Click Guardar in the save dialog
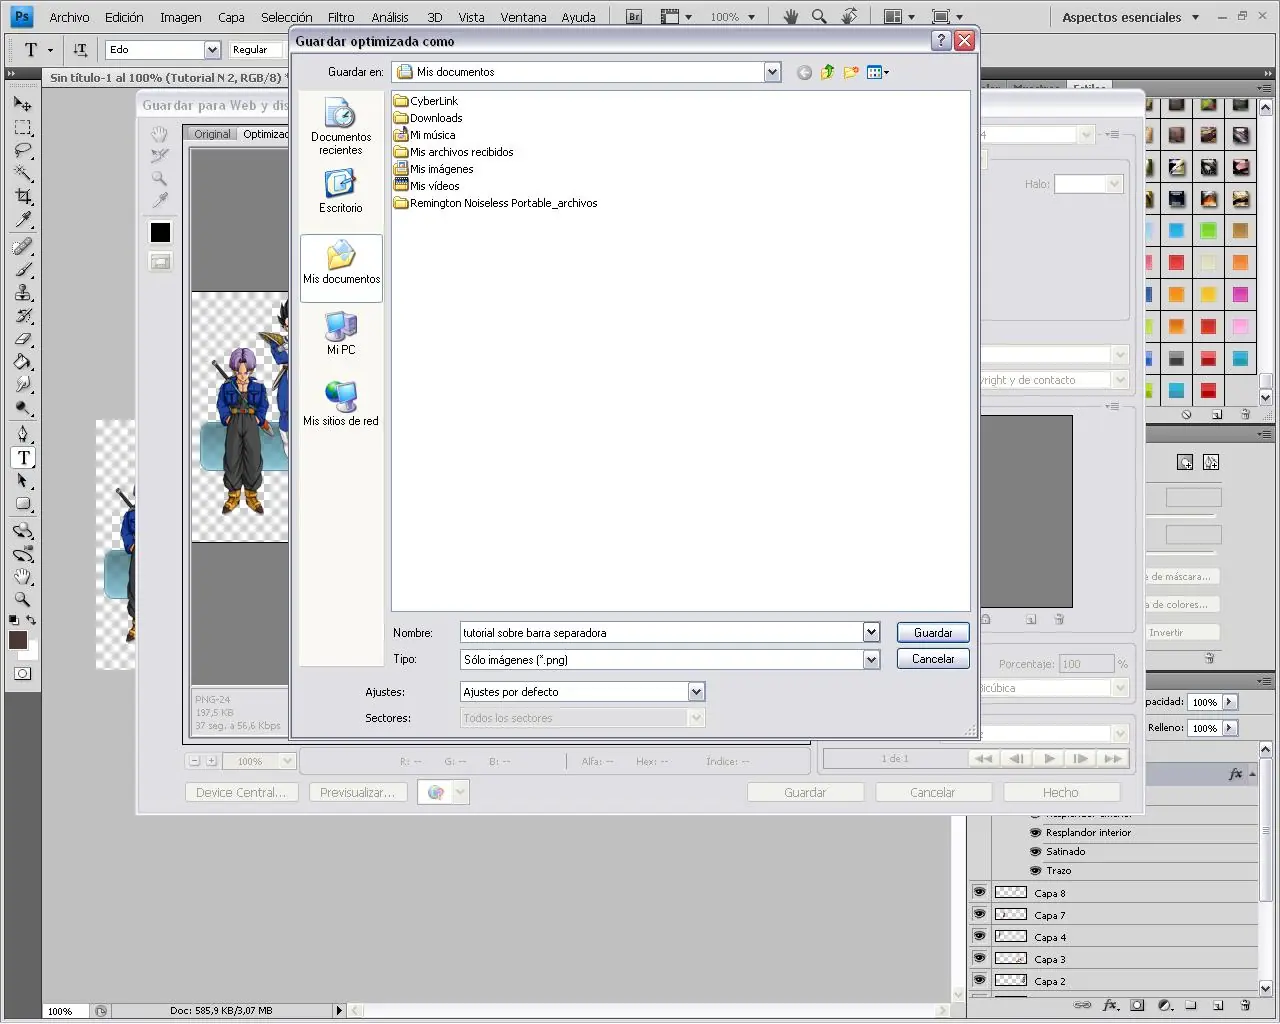Image resolution: width=1280 pixels, height=1024 pixels. pyautogui.click(x=933, y=633)
